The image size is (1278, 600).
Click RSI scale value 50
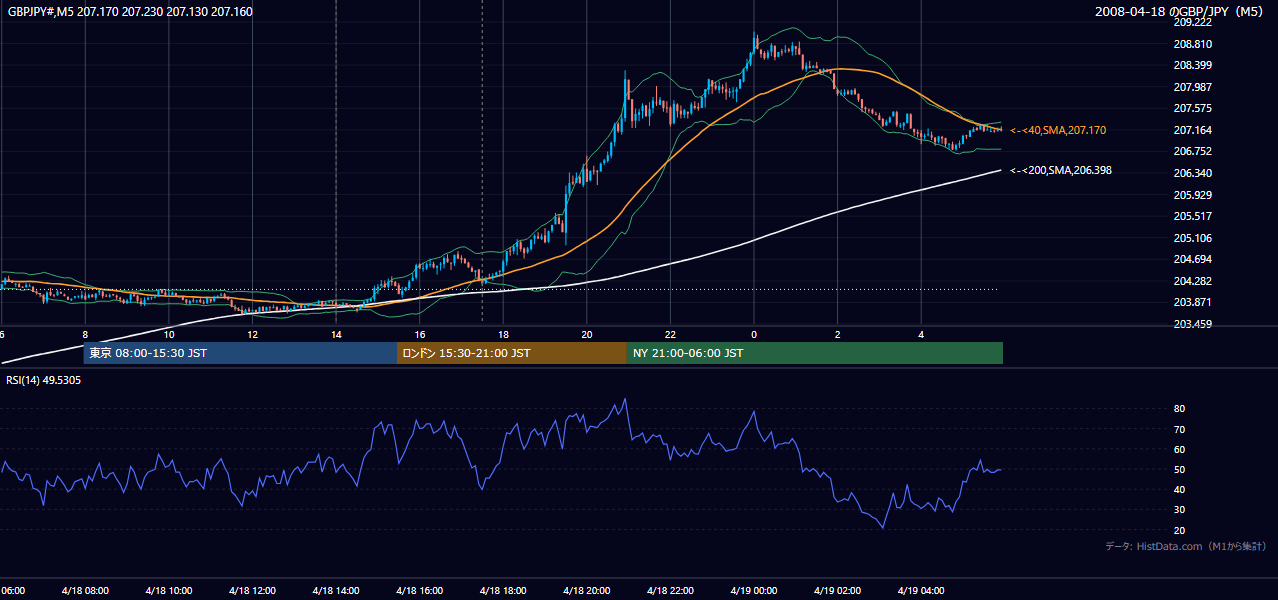click(1179, 469)
